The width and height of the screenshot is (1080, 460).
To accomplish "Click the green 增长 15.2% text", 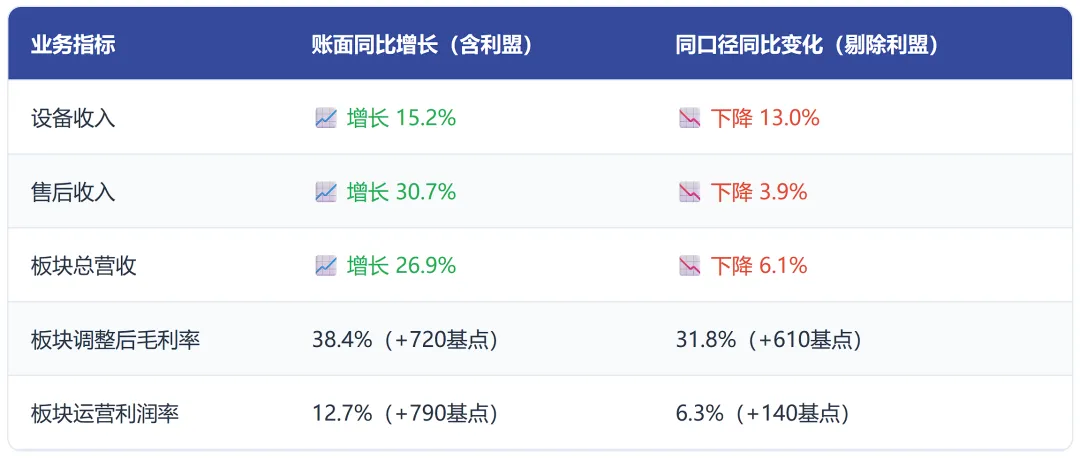I will [402, 118].
